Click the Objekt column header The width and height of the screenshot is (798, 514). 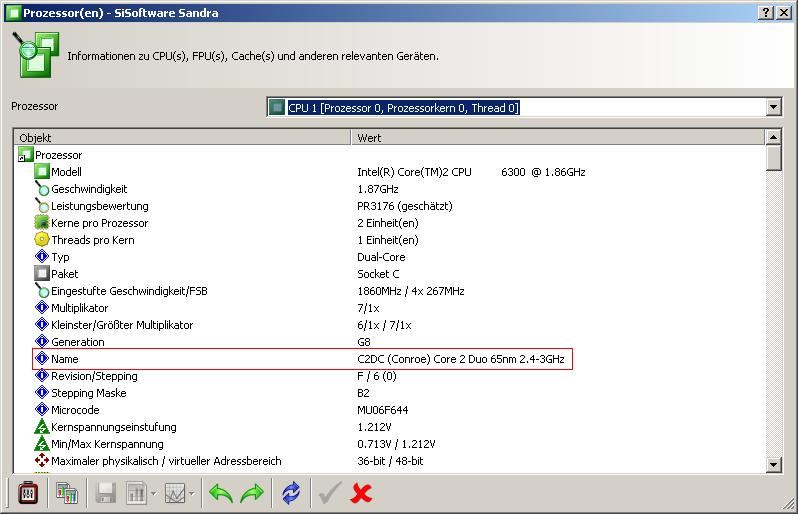[182, 137]
